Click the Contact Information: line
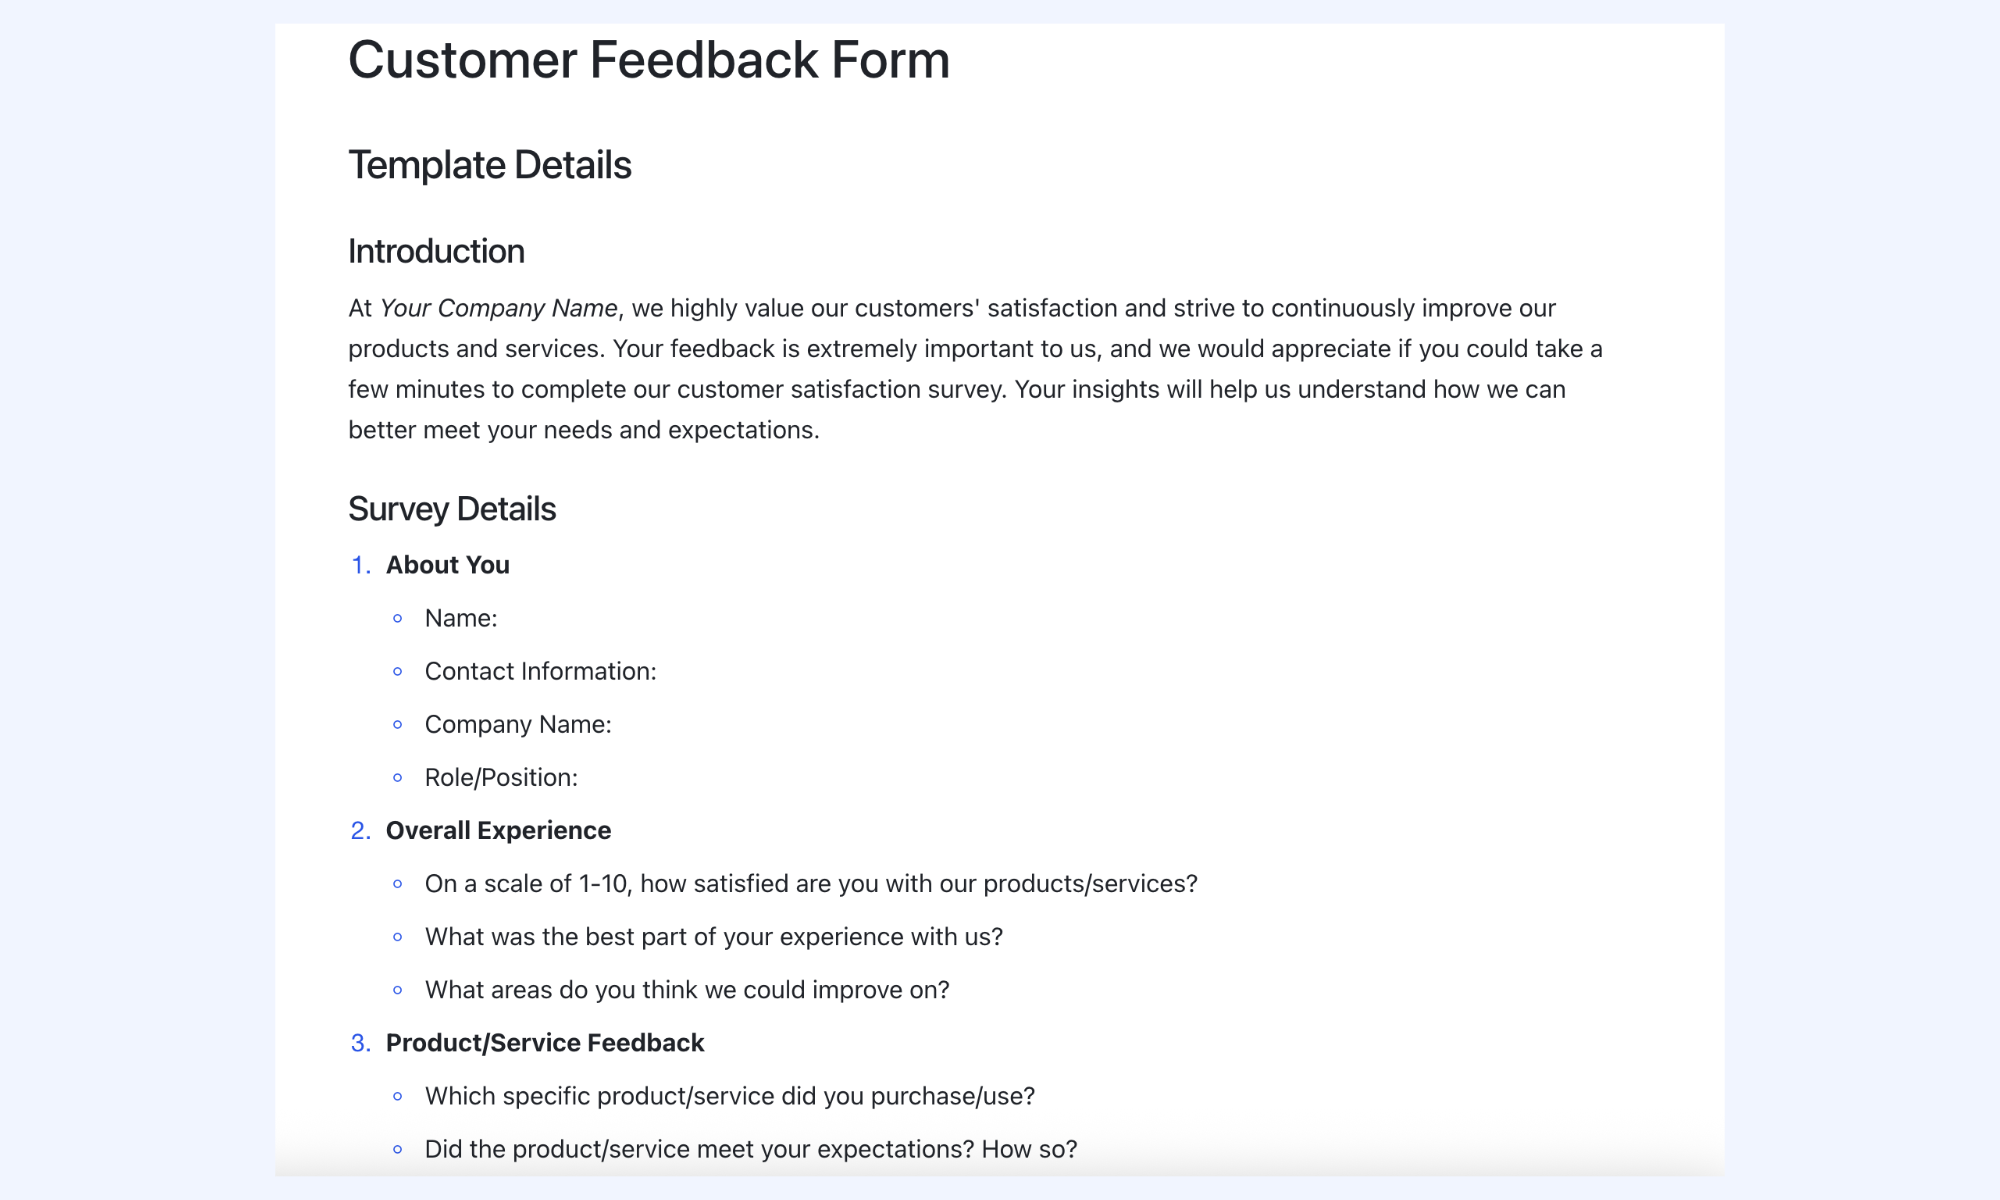Viewport: 2000px width, 1200px height. [x=541, y=671]
